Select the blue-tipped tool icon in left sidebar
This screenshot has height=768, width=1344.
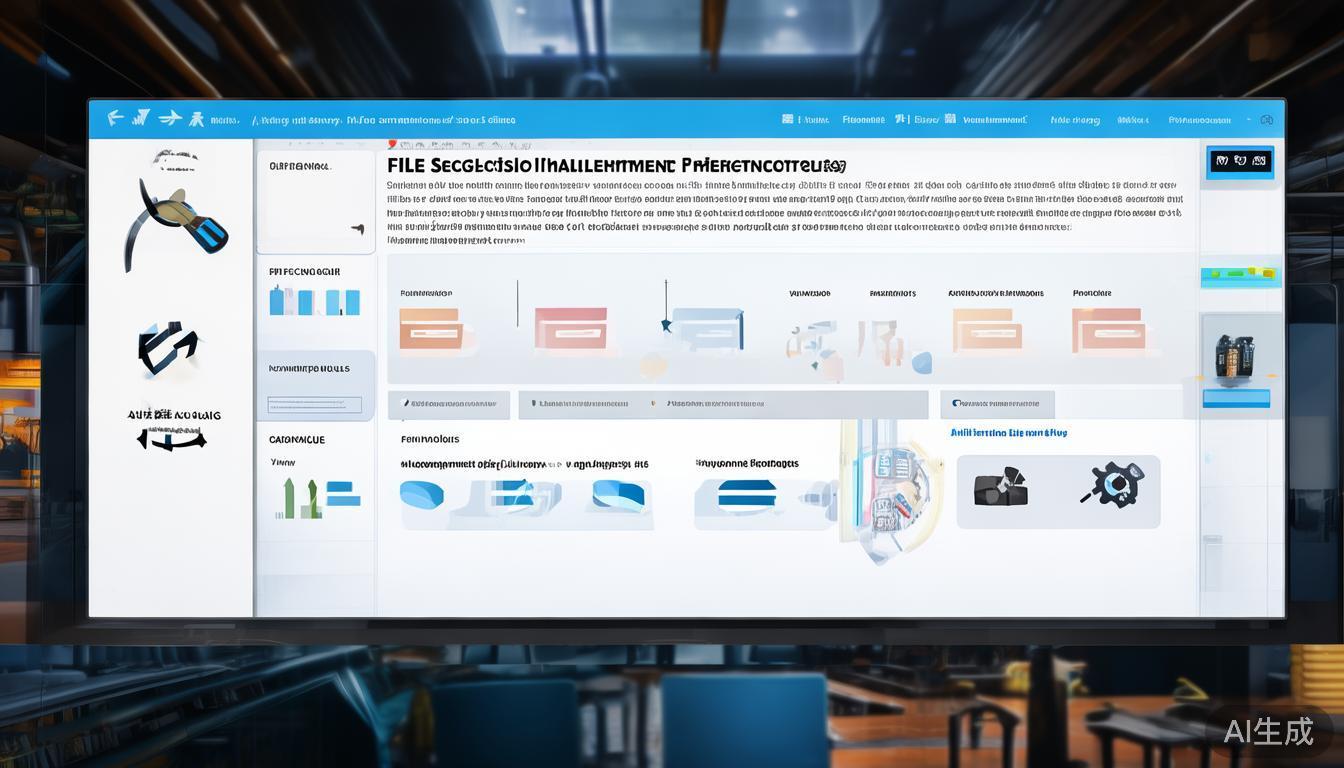[177, 222]
